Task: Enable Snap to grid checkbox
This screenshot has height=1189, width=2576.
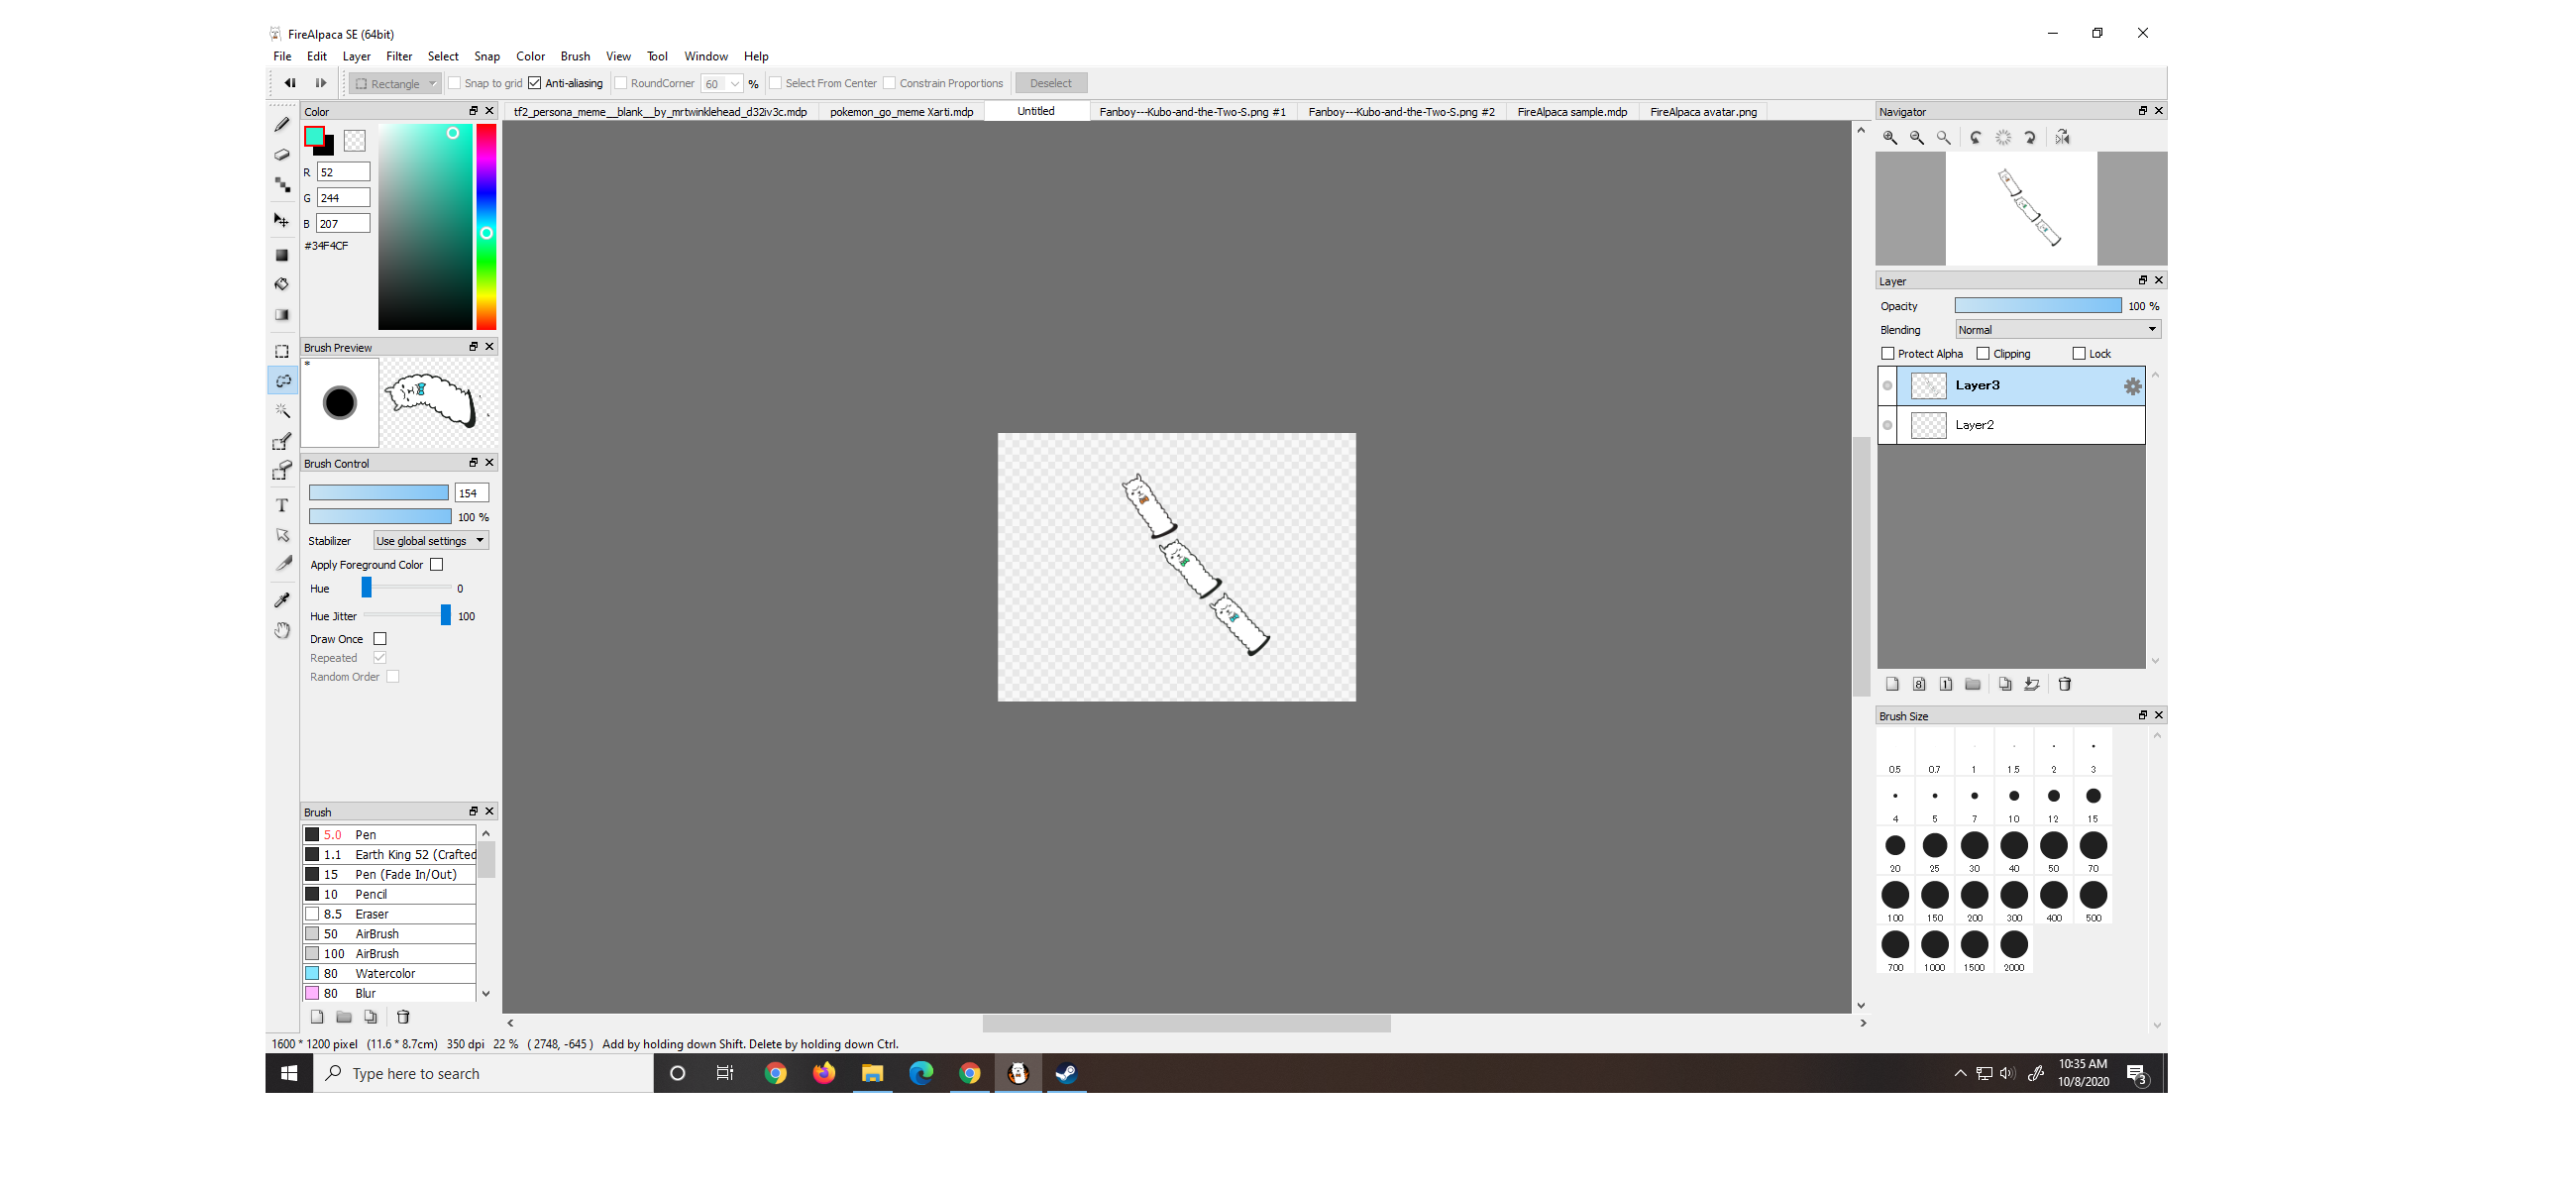Action: click(455, 83)
